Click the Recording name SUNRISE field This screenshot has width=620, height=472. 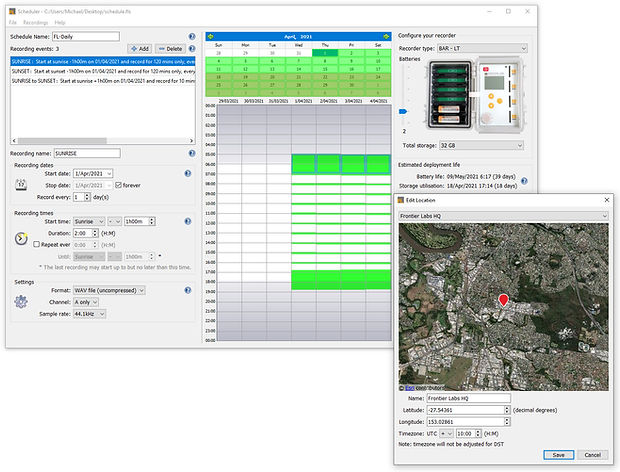[87, 153]
